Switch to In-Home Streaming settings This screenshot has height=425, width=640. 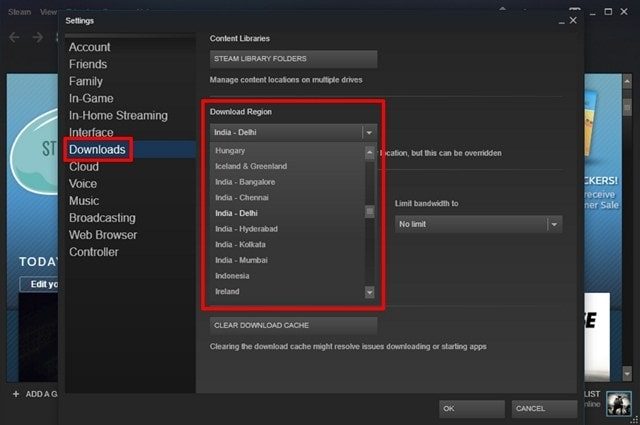(118, 116)
